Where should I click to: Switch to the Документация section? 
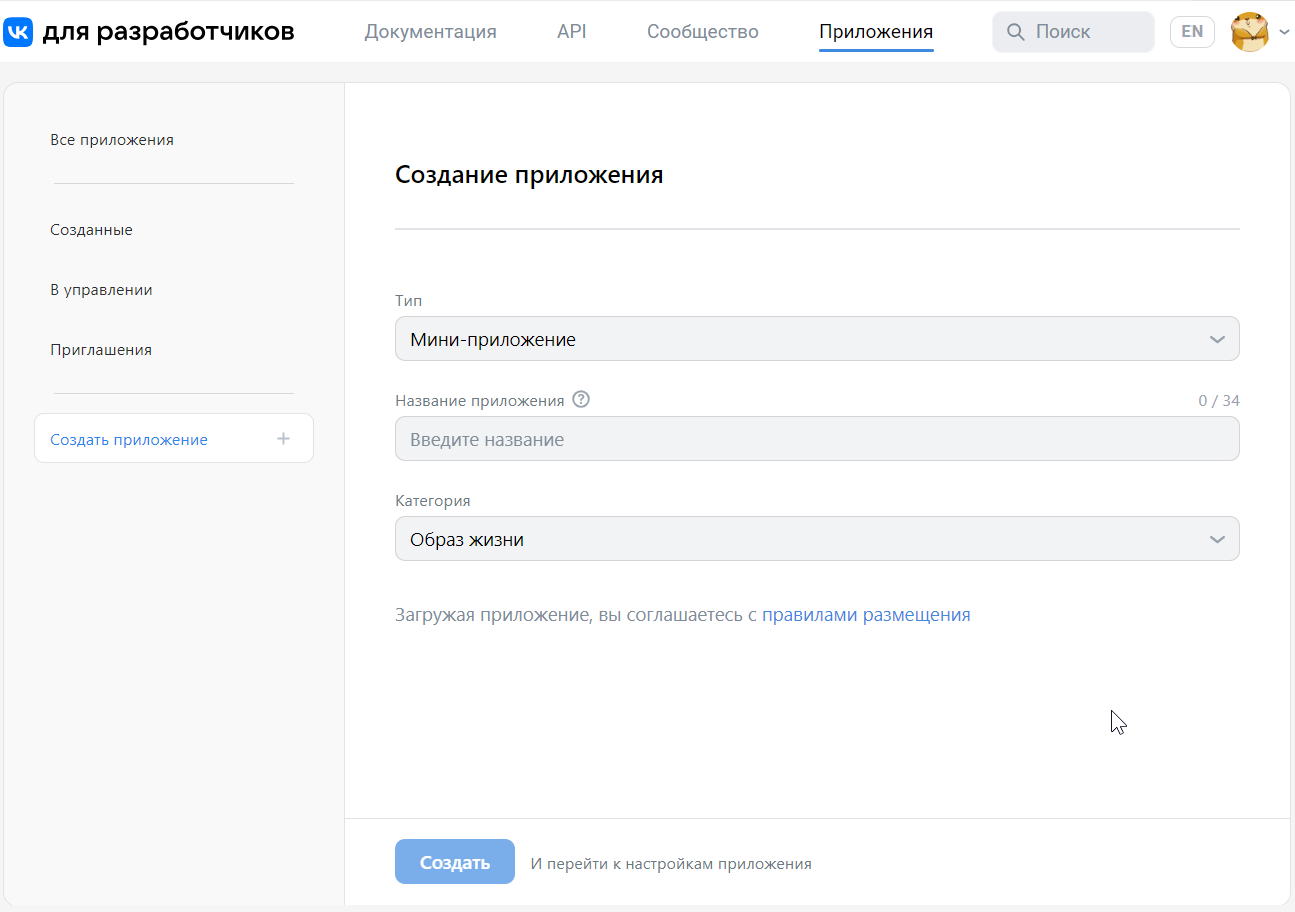click(x=430, y=31)
